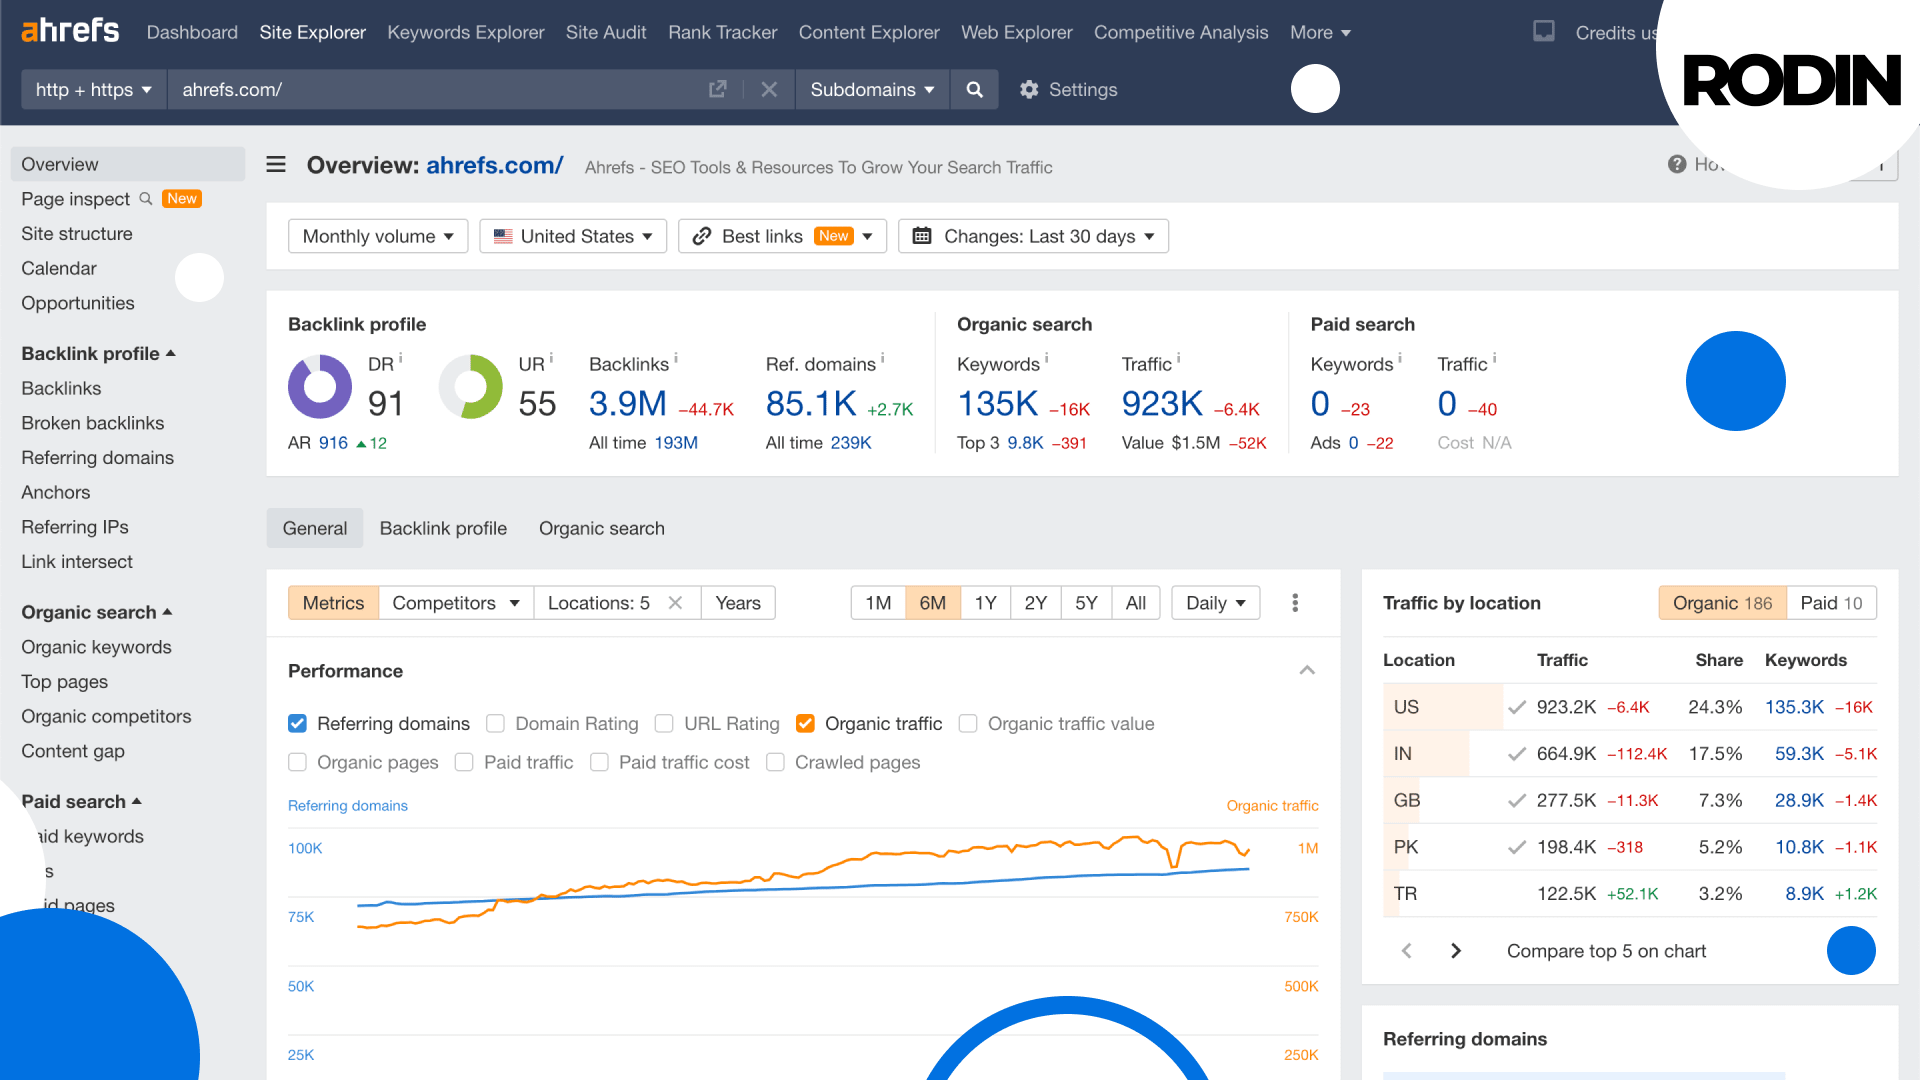Uncheck Organic traffic checkbox
The height and width of the screenshot is (1080, 1920).
[x=805, y=723]
